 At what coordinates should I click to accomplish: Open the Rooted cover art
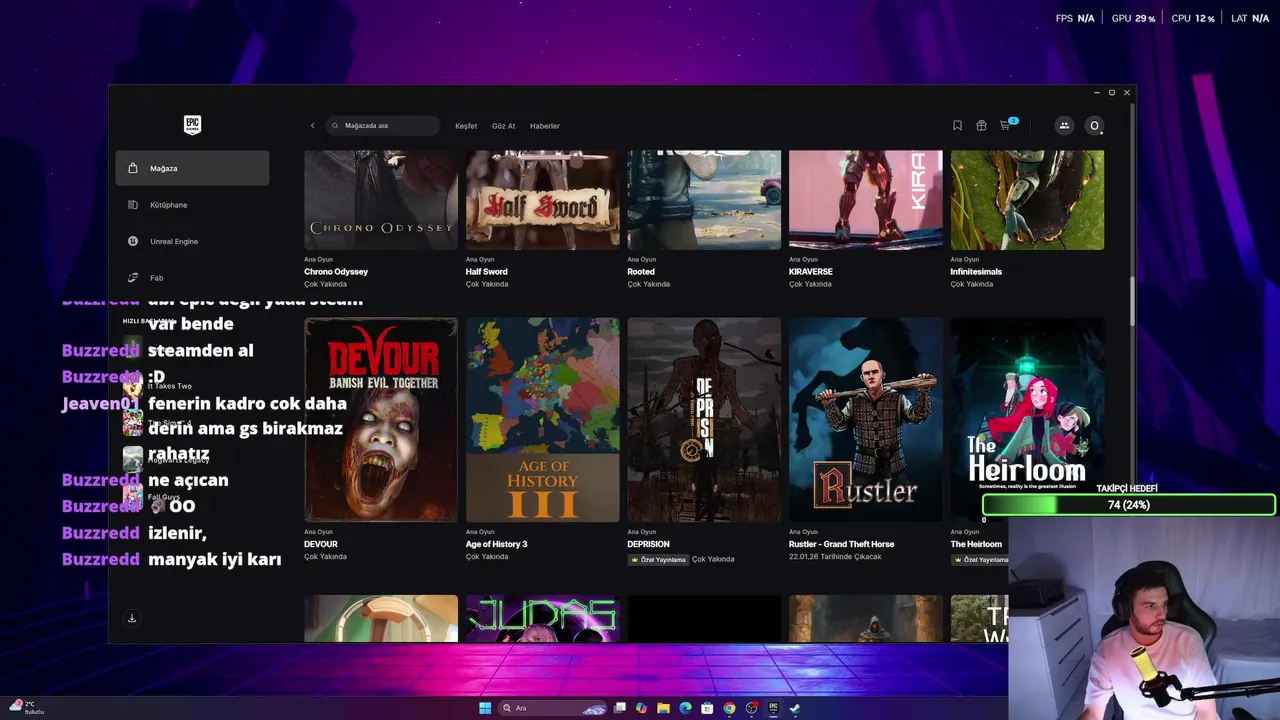click(704, 200)
